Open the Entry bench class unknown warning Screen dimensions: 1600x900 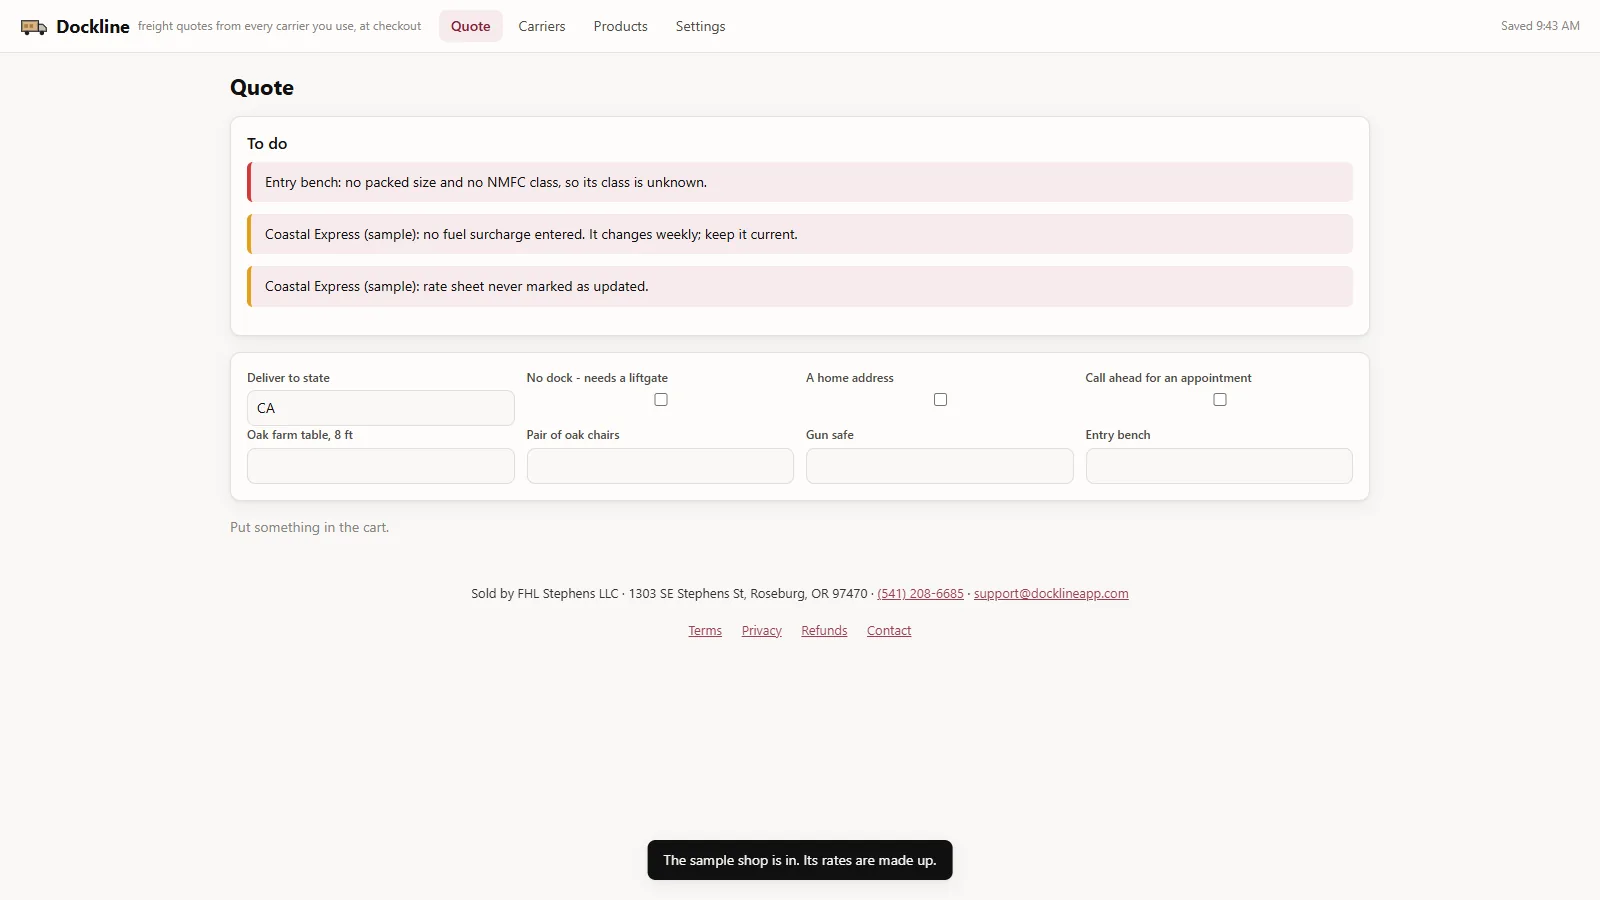pos(800,182)
